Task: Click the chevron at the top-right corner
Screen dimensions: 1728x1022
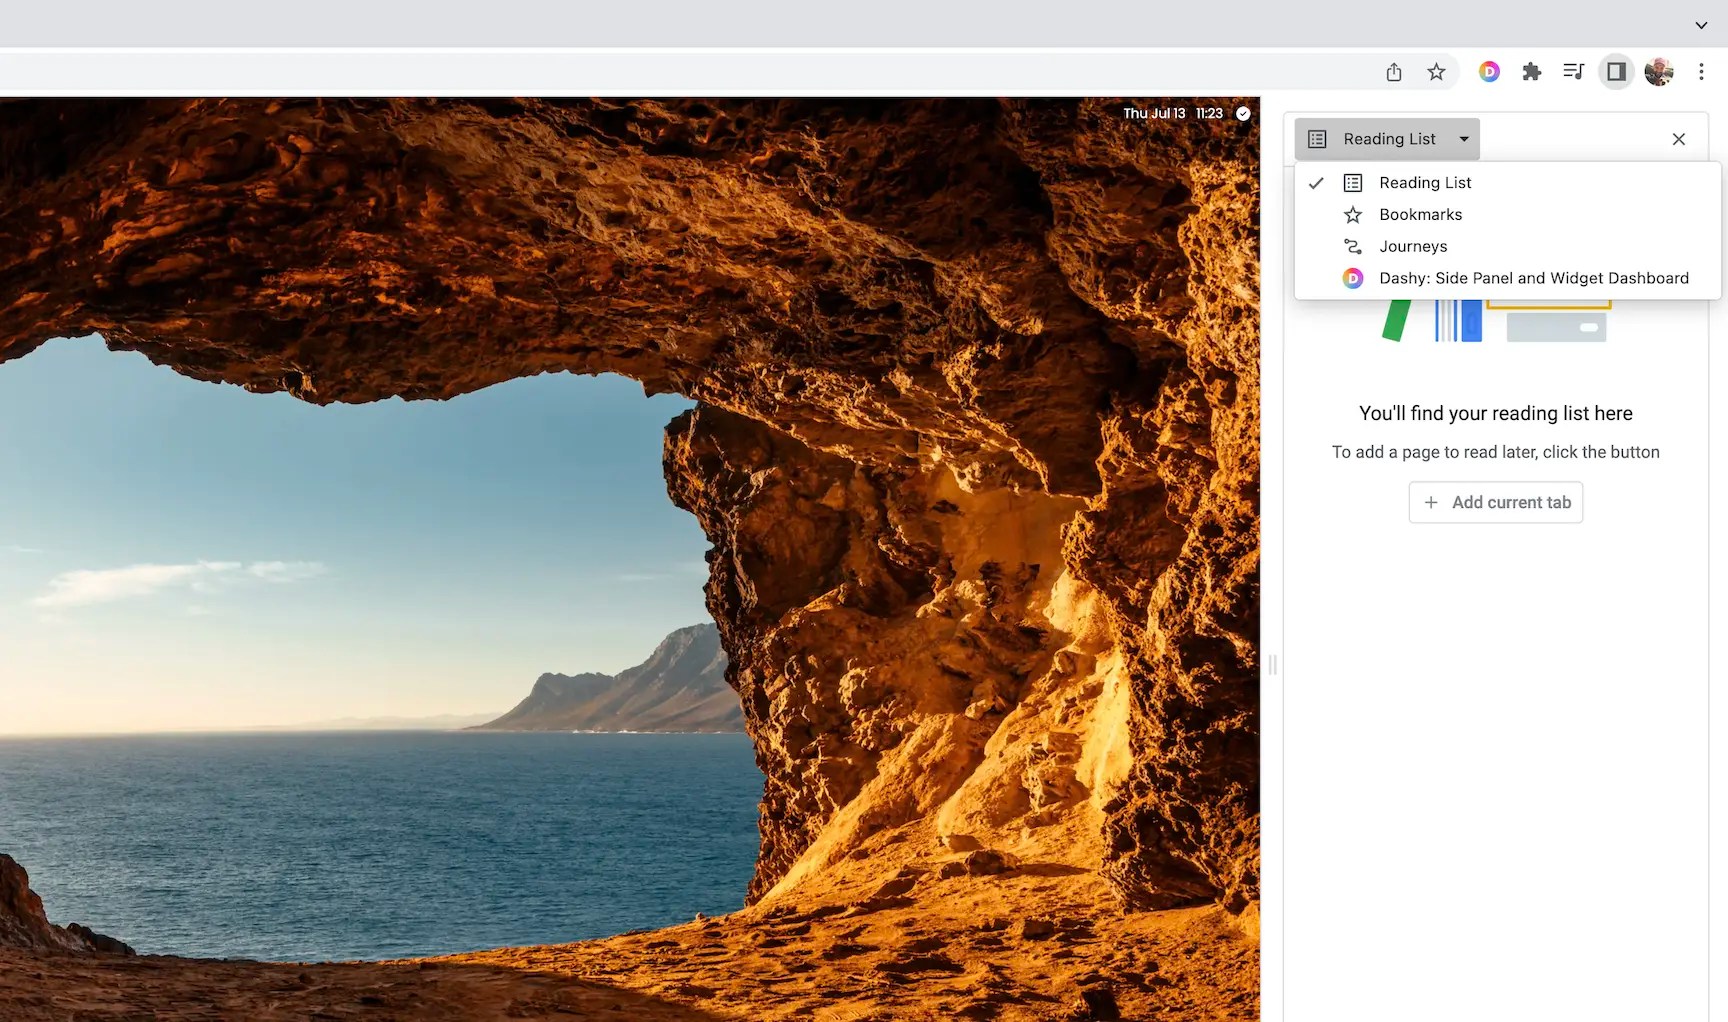Action: (1701, 24)
